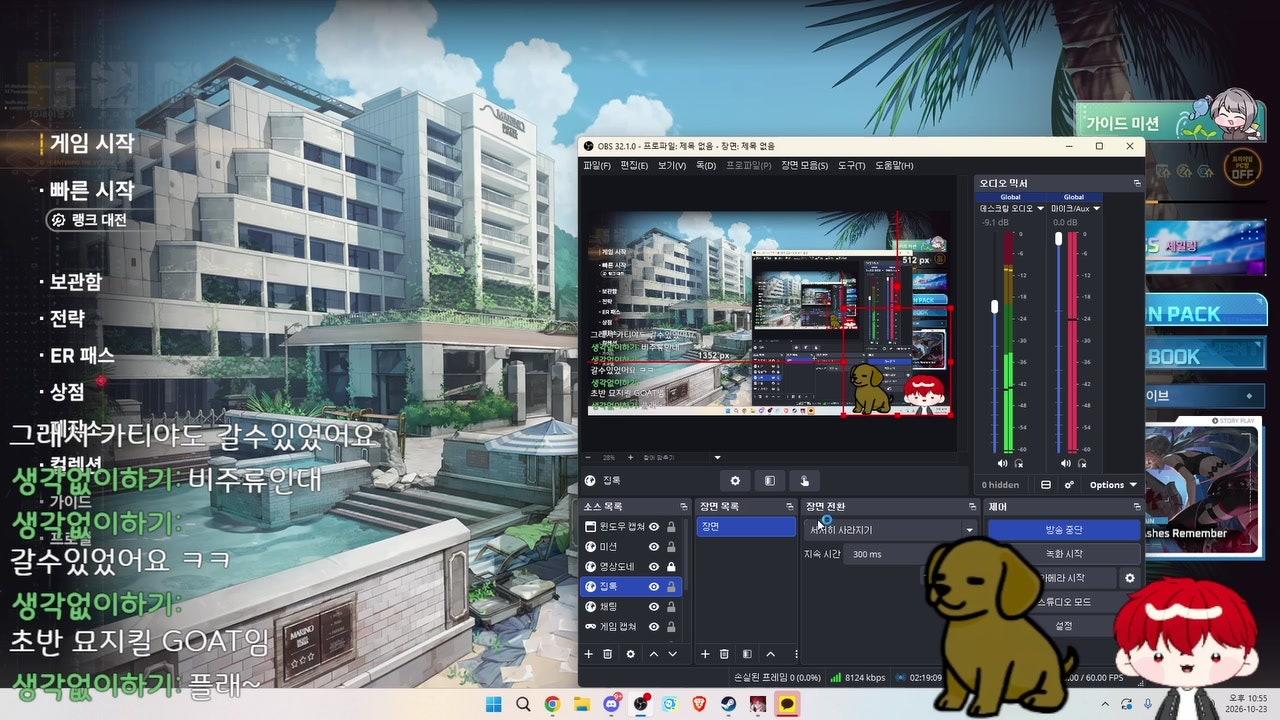The height and width of the screenshot is (720, 1280).
Task: Open properties gear for selected 집록 source
Action: pyautogui.click(x=735, y=481)
